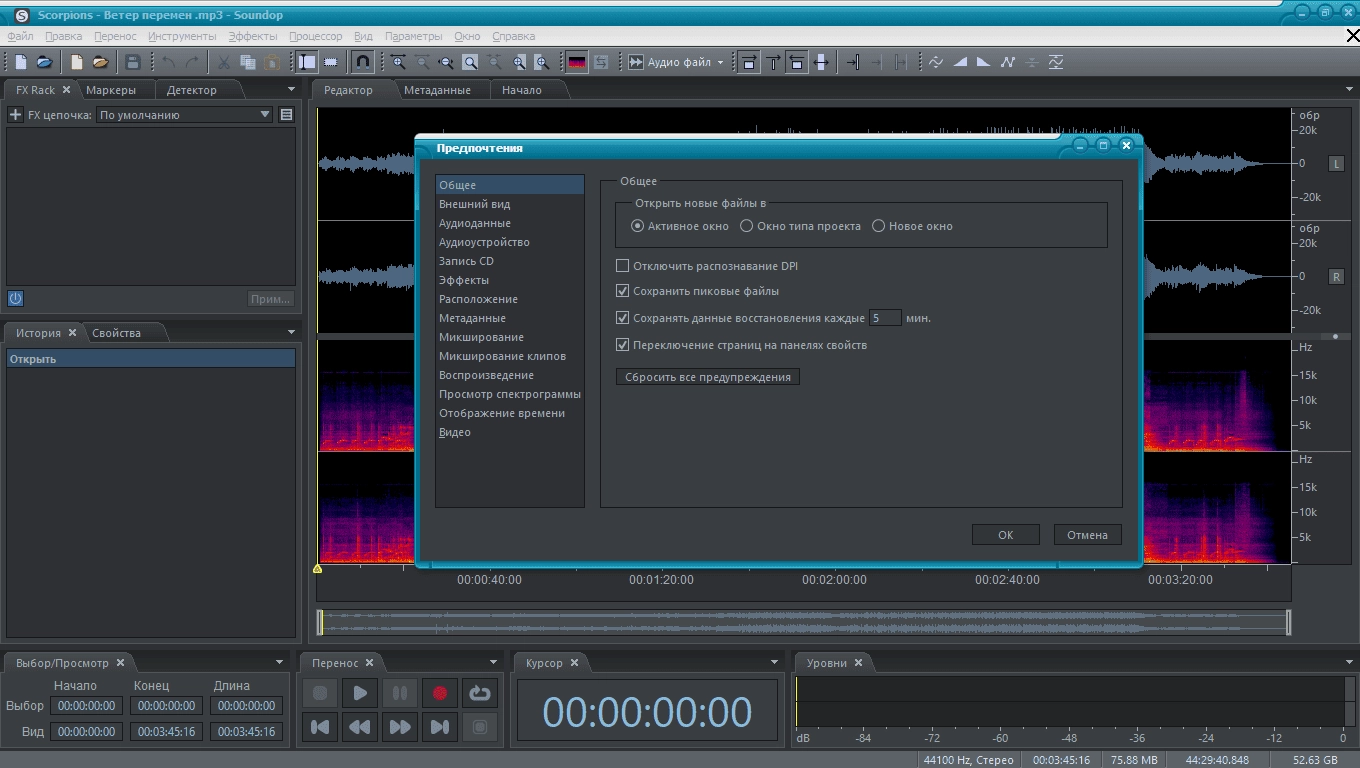The height and width of the screenshot is (768, 1360).
Task: Click the L channel toggle button
Action: pyautogui.click(x=1336, y=163)
